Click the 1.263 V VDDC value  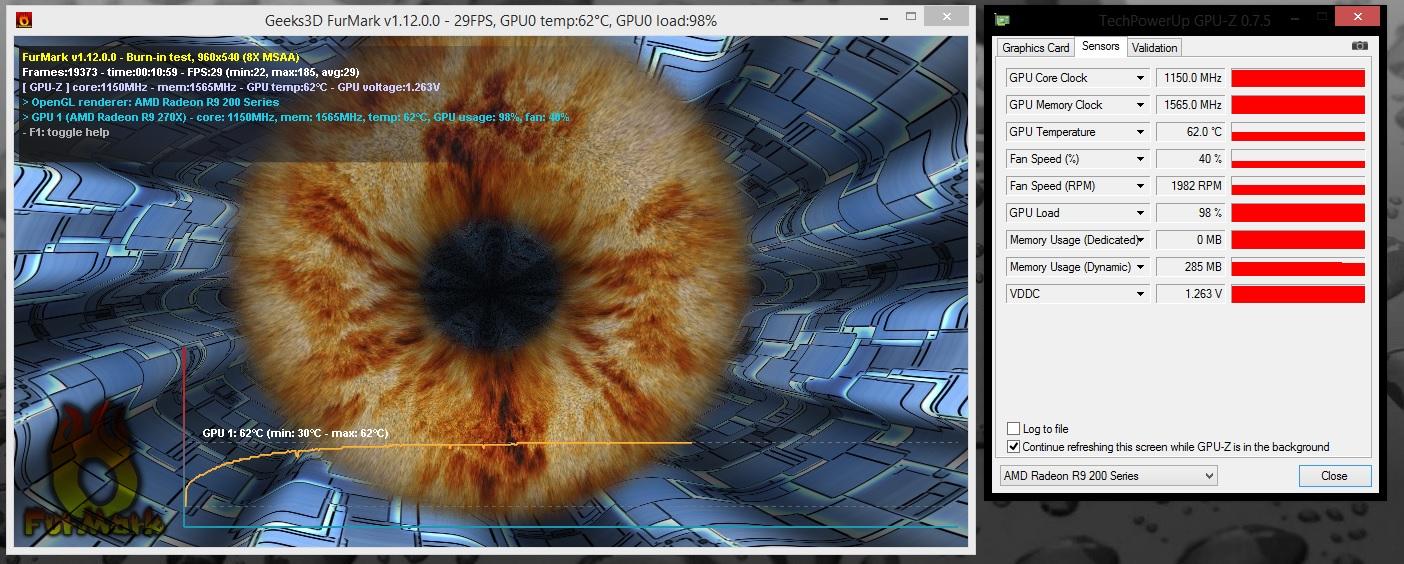1191,294
